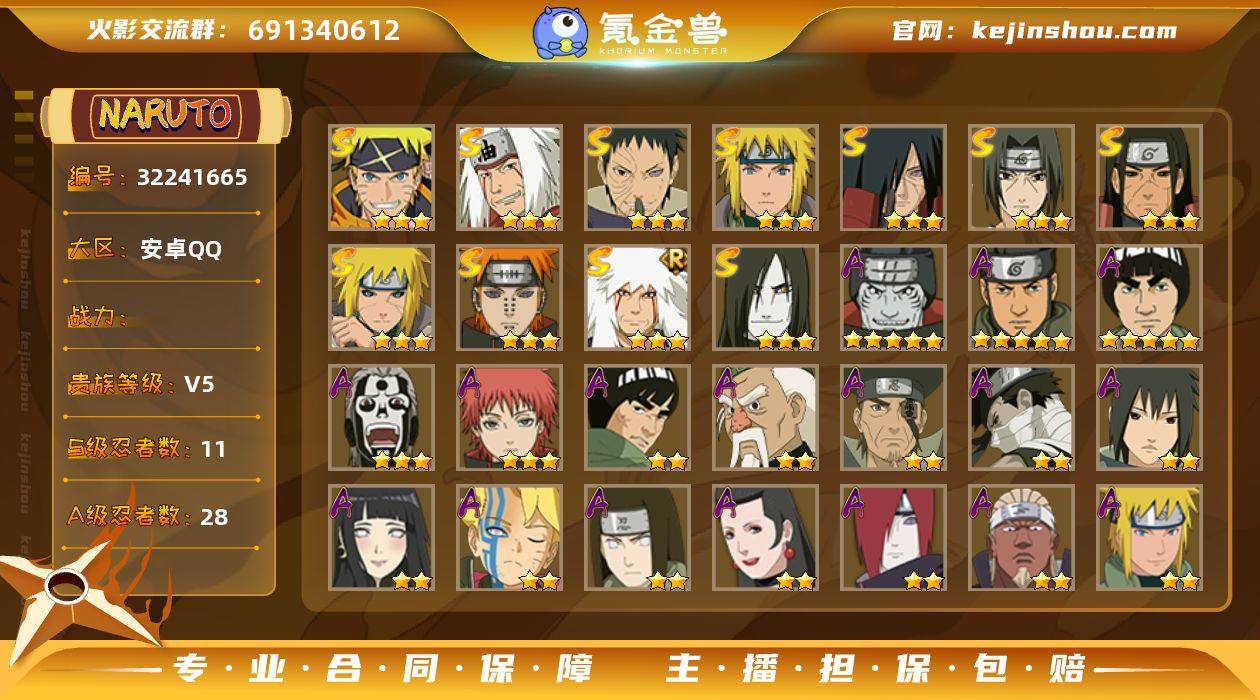Select the Hinata portrait with long dark hair
The height and width of the screenshot is (700, 1260).
coord(381,537)
